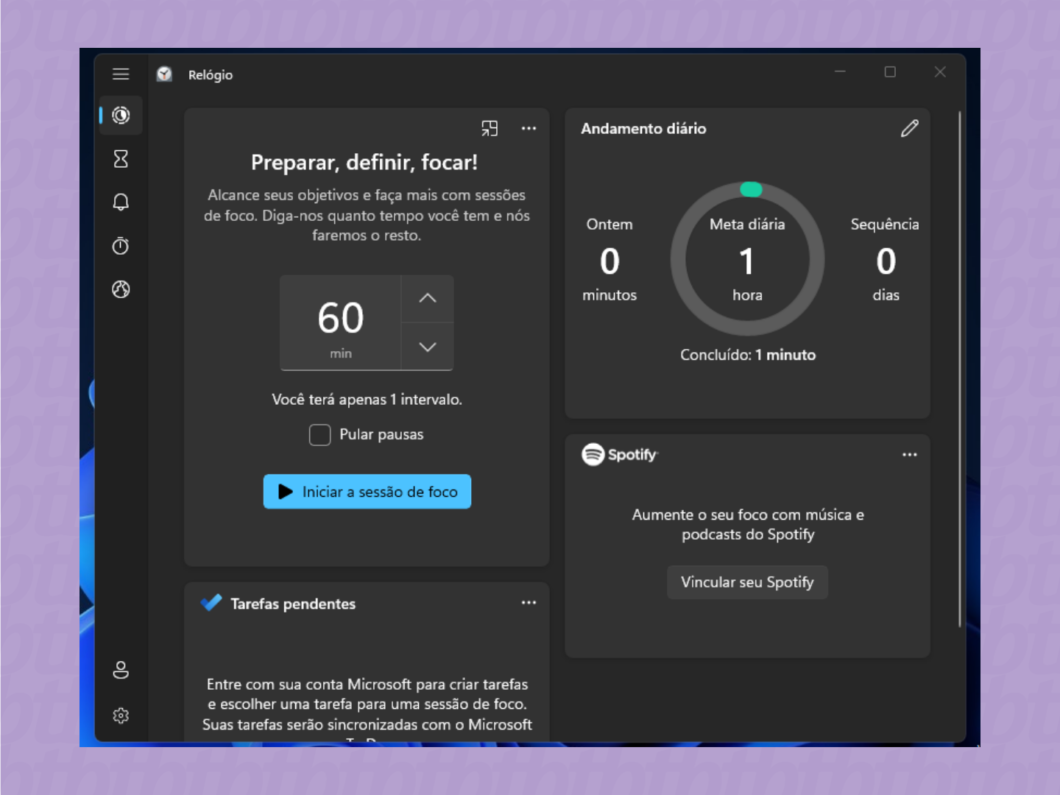Open the Spotify card options menu
This screenshot has height=795, width=1060.
(x=909, y=454)
